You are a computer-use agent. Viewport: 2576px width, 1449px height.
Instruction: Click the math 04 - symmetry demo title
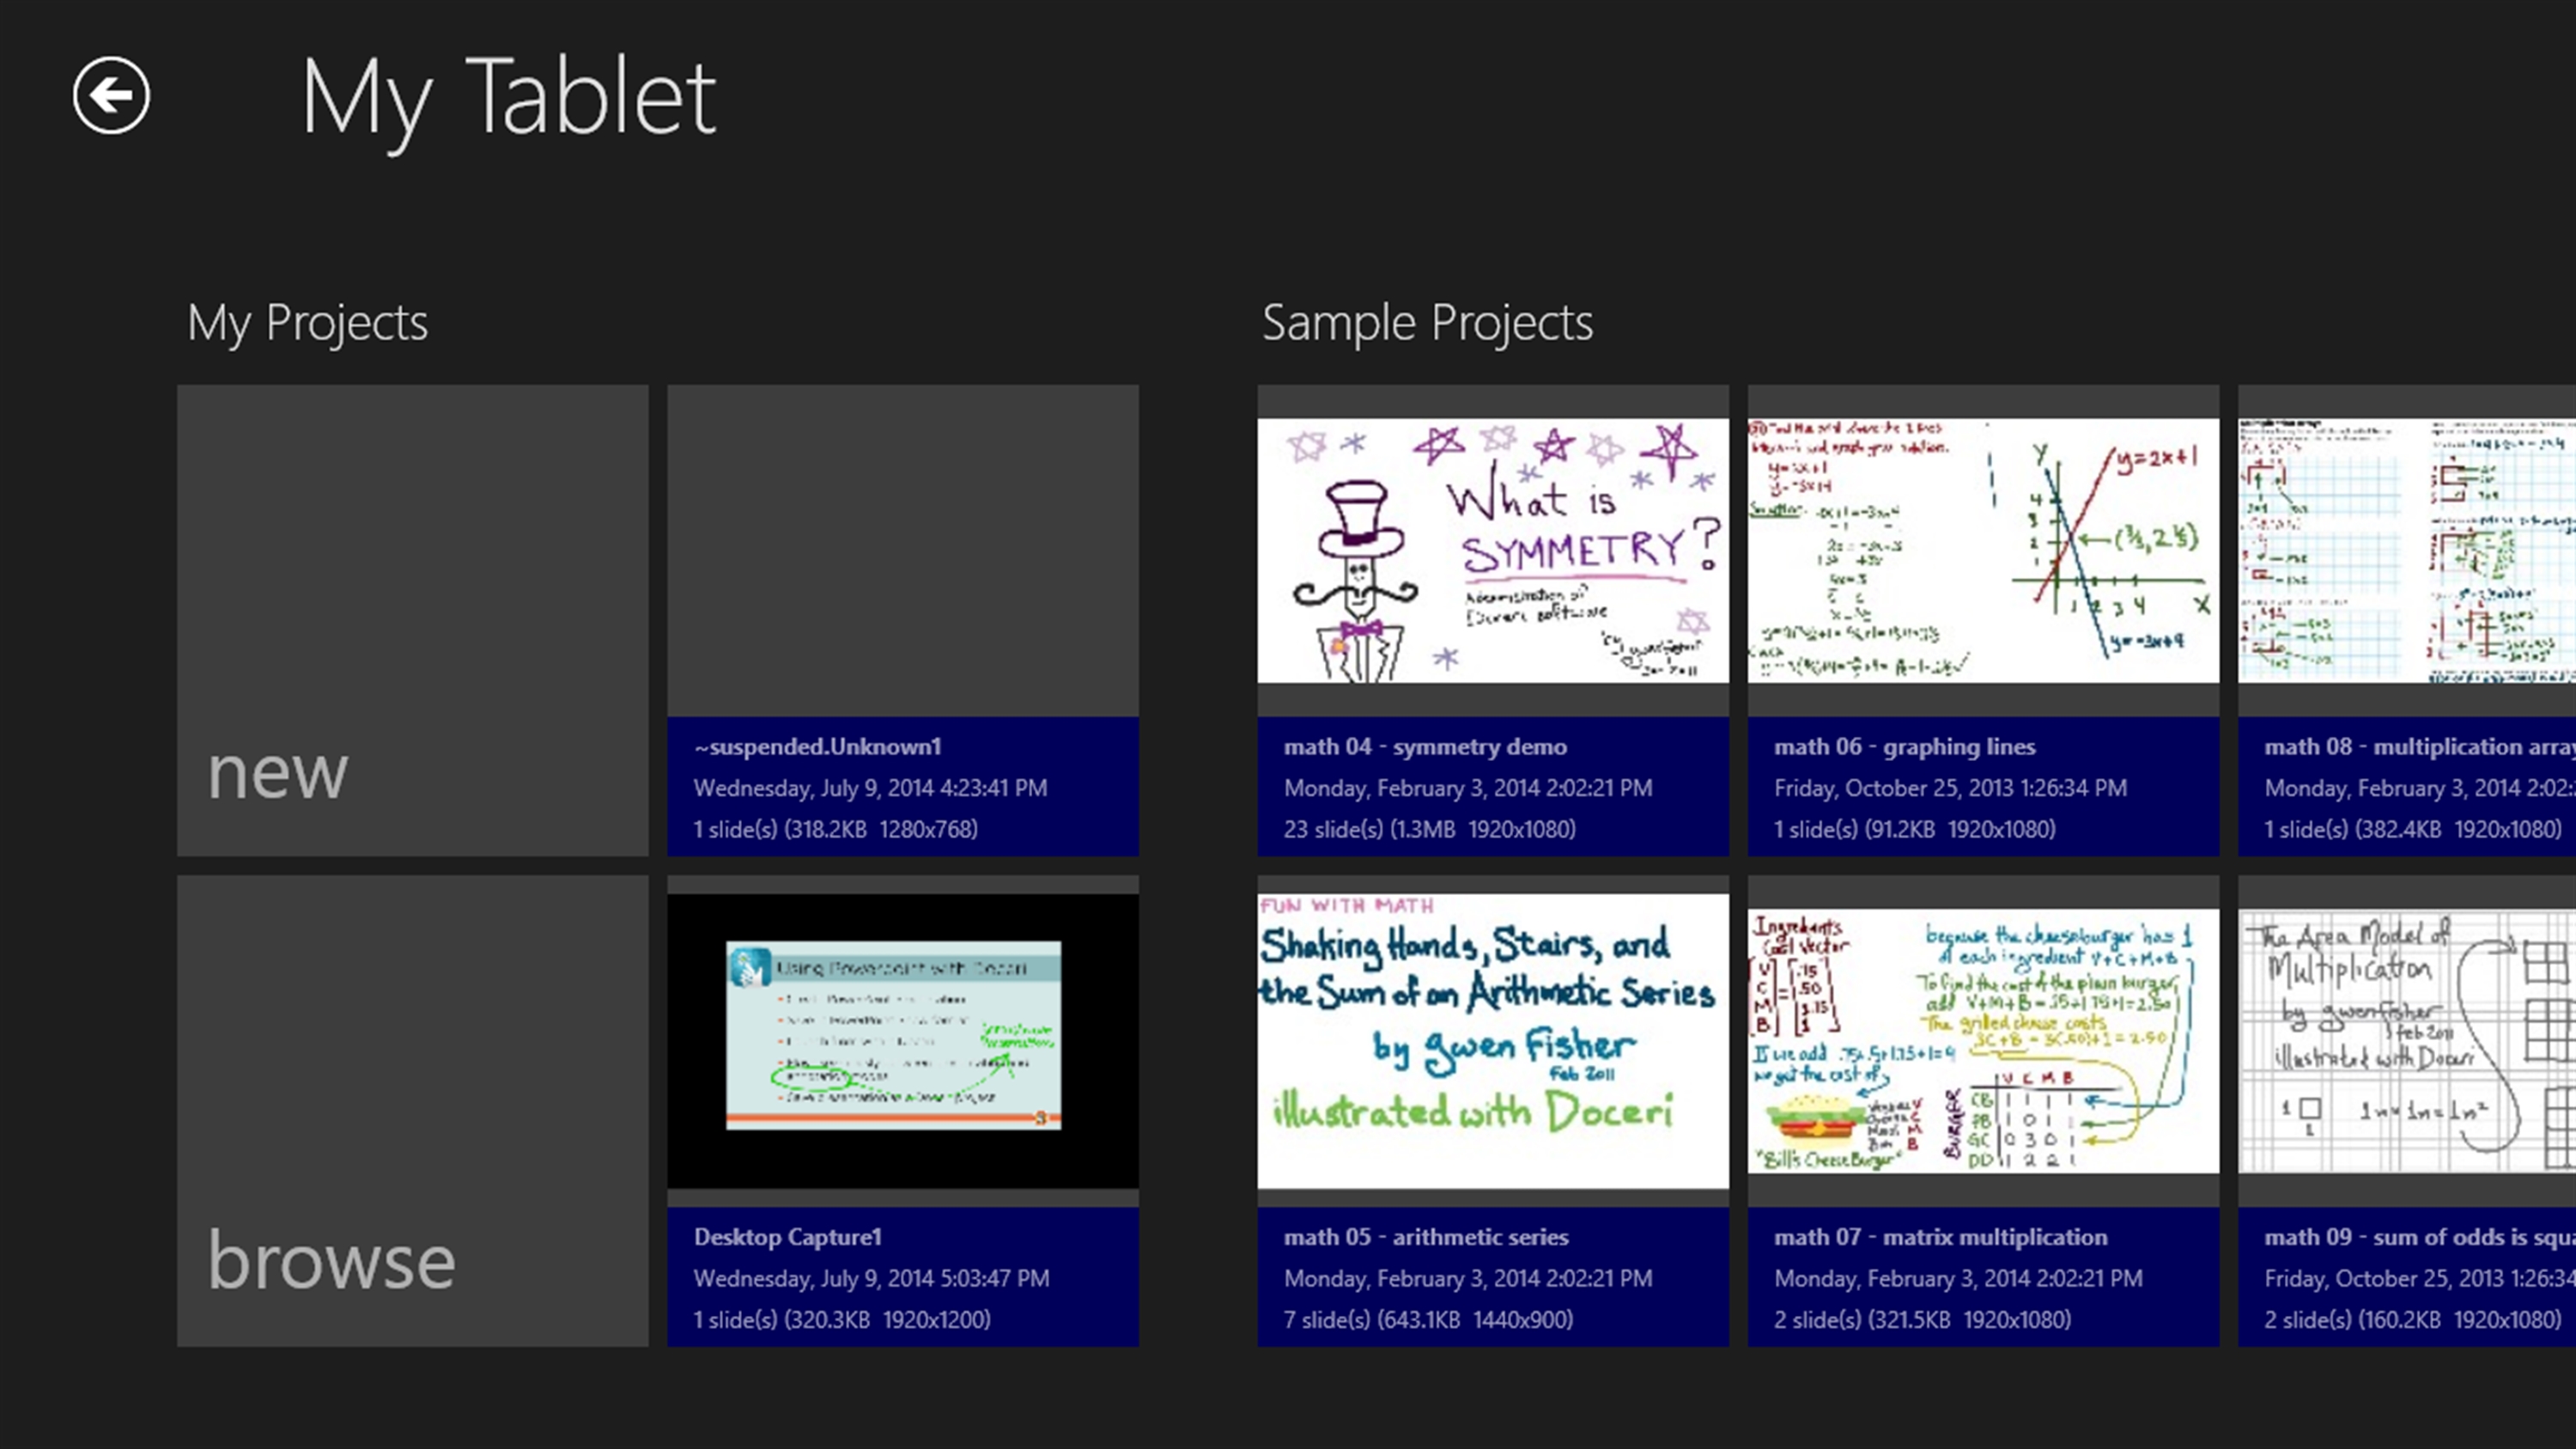coord(1425,747)
